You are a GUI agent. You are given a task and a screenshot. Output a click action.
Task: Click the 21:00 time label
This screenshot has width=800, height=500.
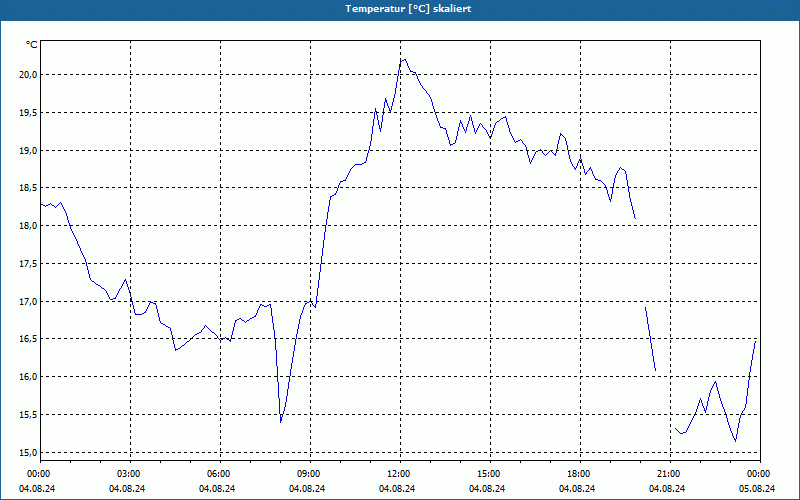click(668, 474)
